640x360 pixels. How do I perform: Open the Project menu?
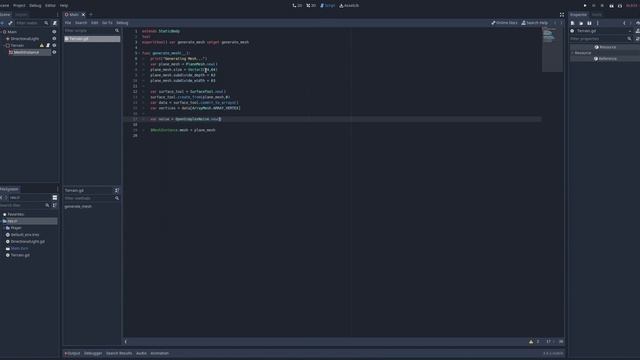(x=19, y=6)
